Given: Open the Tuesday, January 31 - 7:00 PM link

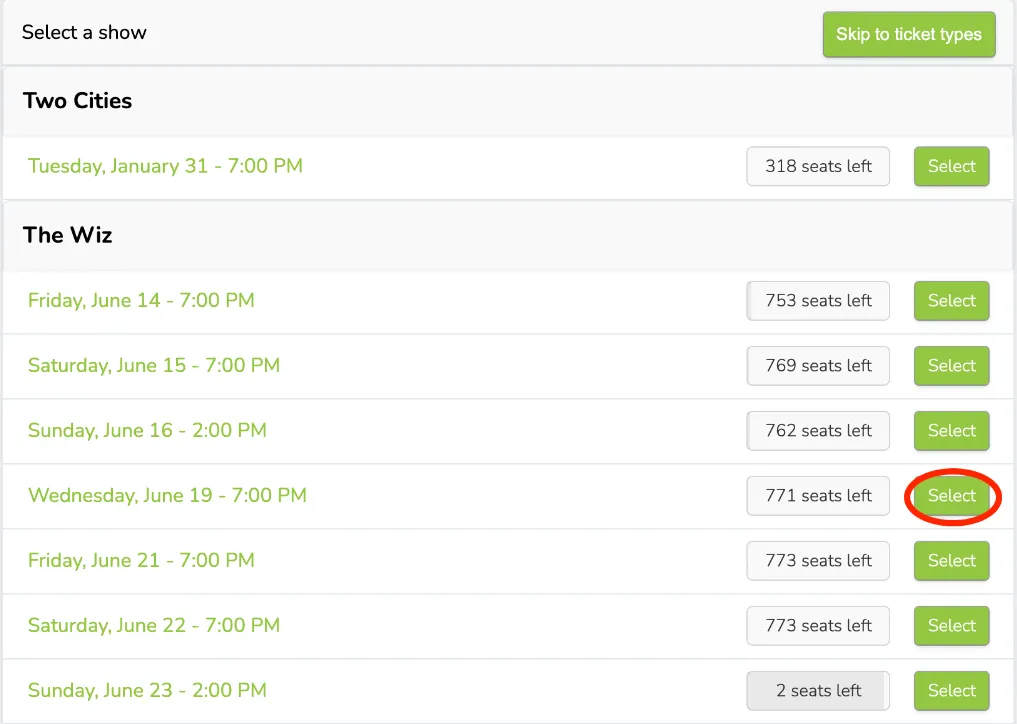Looking at the screenshot, I should [165, 166].
